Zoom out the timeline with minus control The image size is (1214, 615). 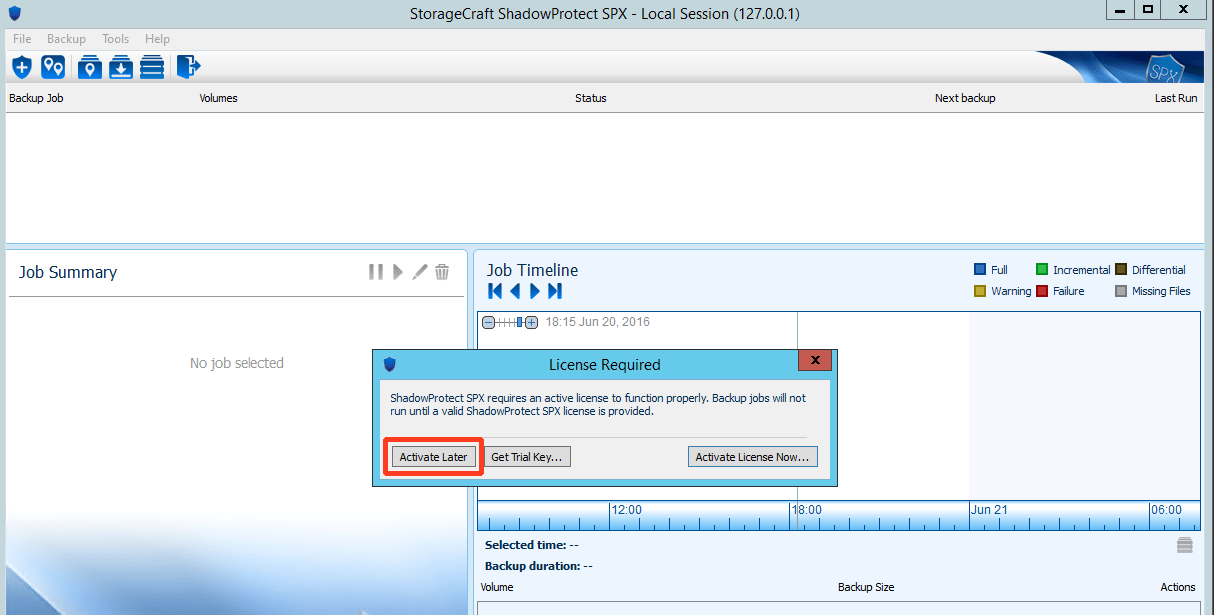pos(488,322)
